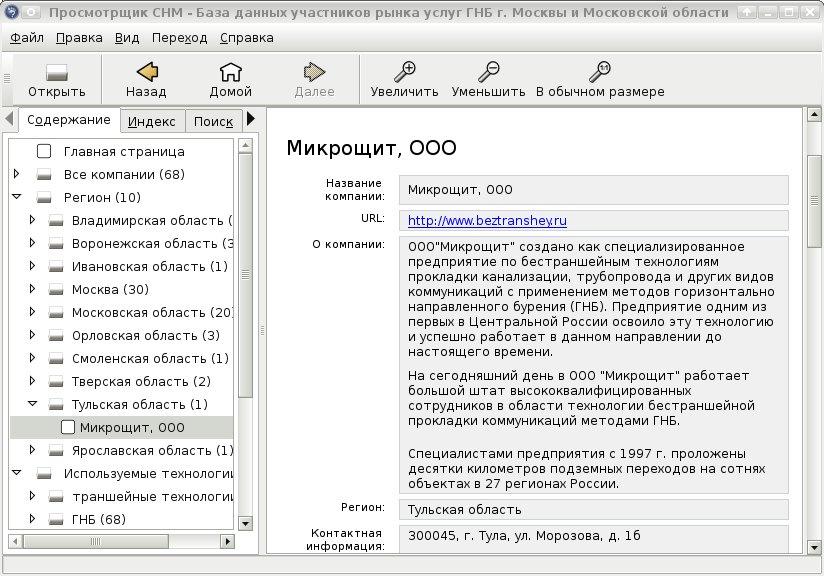Switch to the Поиск tab

point(213,121)
